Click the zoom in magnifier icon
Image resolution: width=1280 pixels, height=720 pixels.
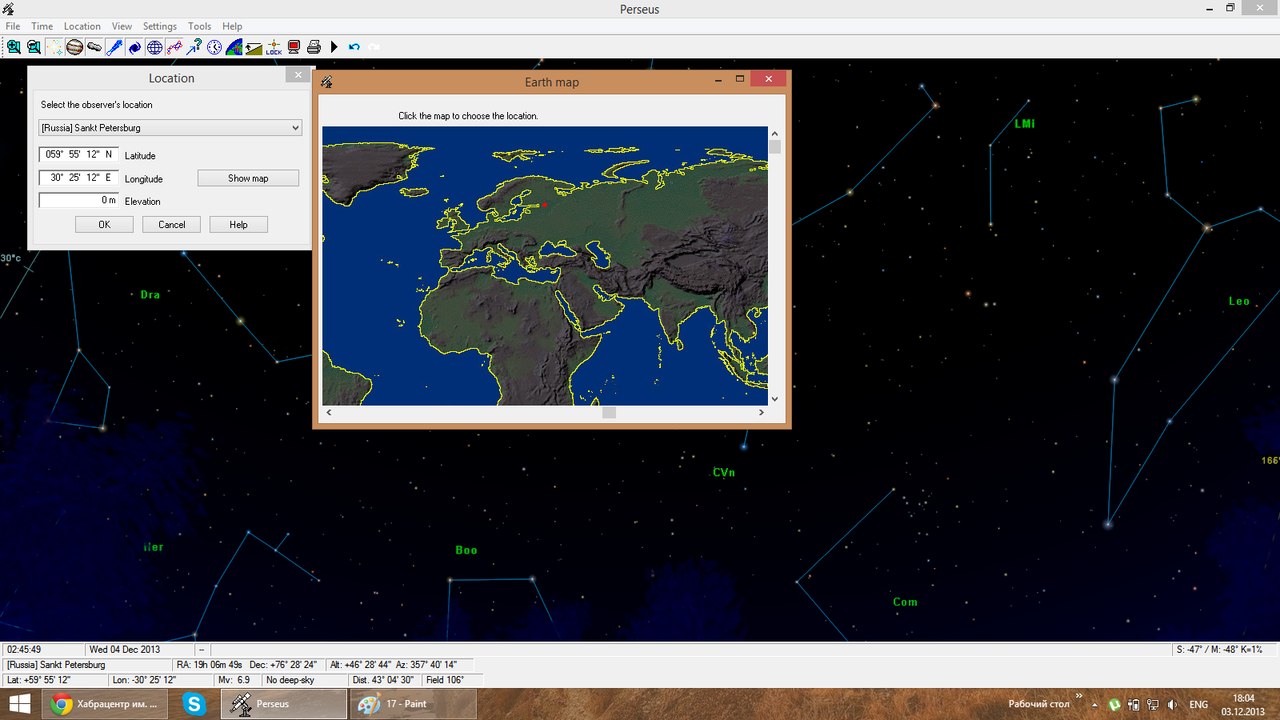point(14,47)
